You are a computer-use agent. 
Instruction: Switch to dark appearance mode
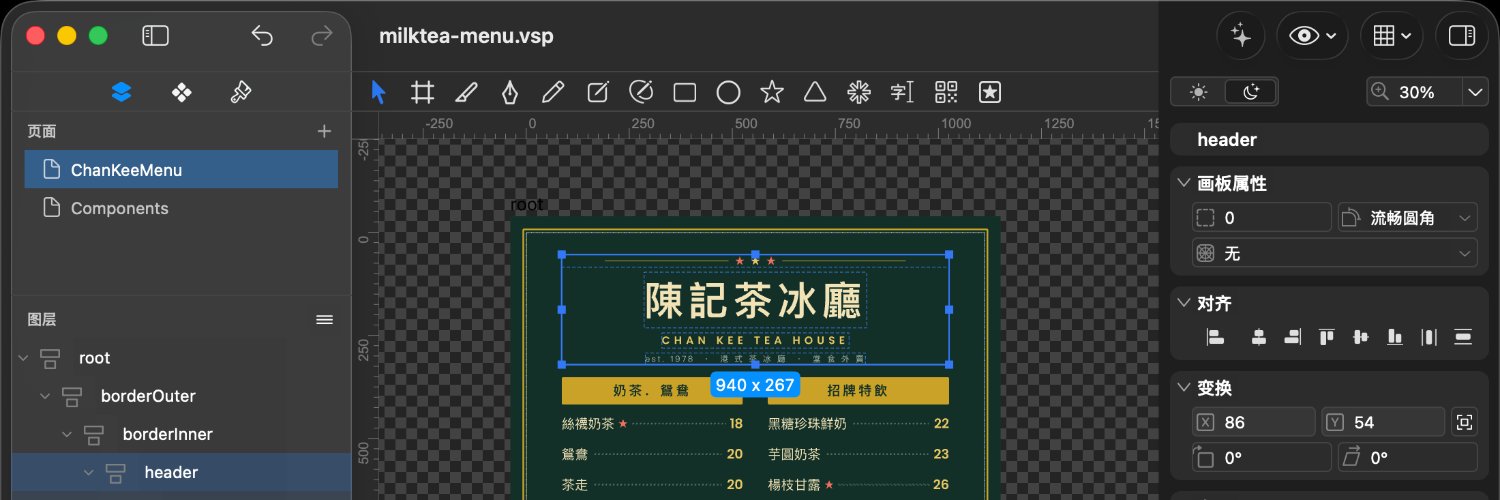point(1251,92)
